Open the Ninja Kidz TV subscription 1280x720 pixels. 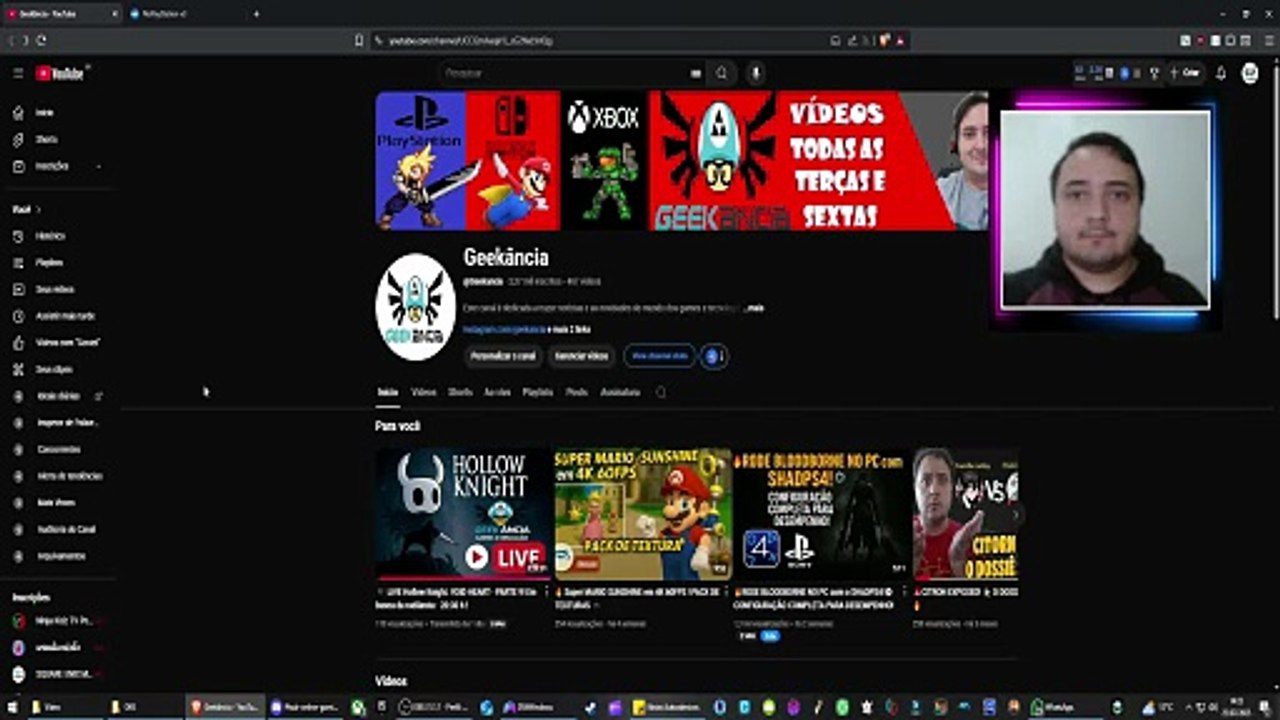coord(58,621)
